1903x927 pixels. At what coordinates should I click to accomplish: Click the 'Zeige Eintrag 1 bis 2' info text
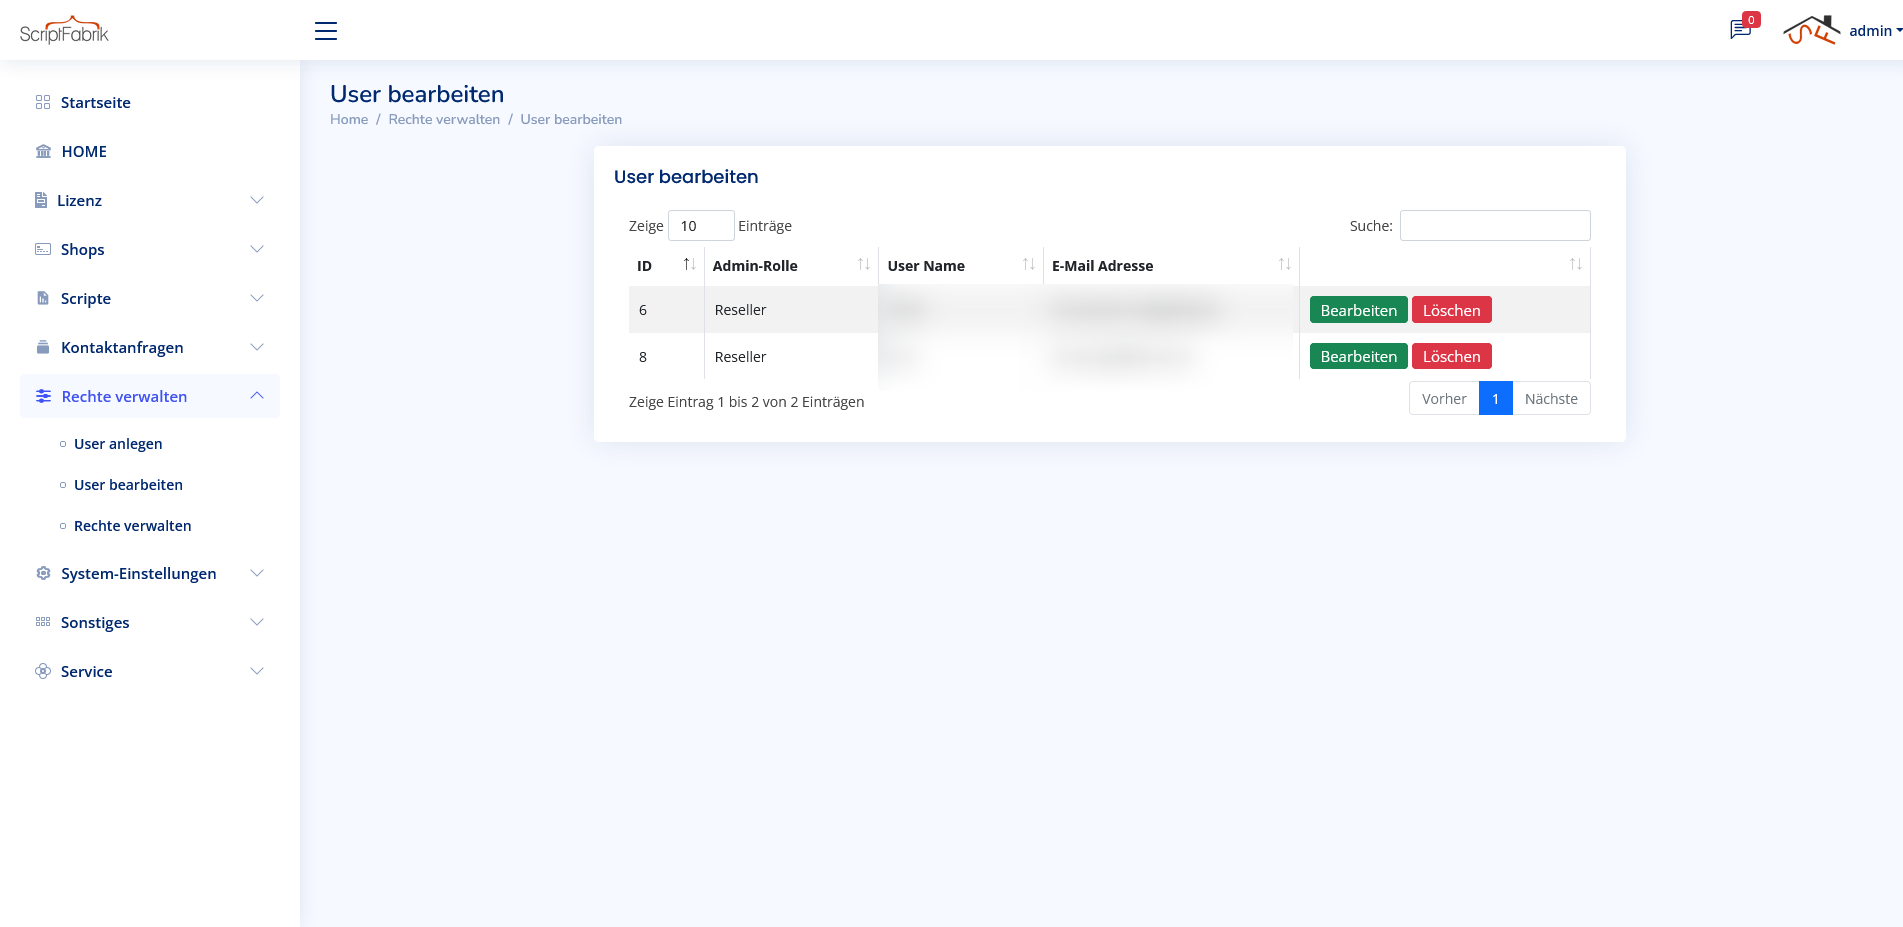746,402
